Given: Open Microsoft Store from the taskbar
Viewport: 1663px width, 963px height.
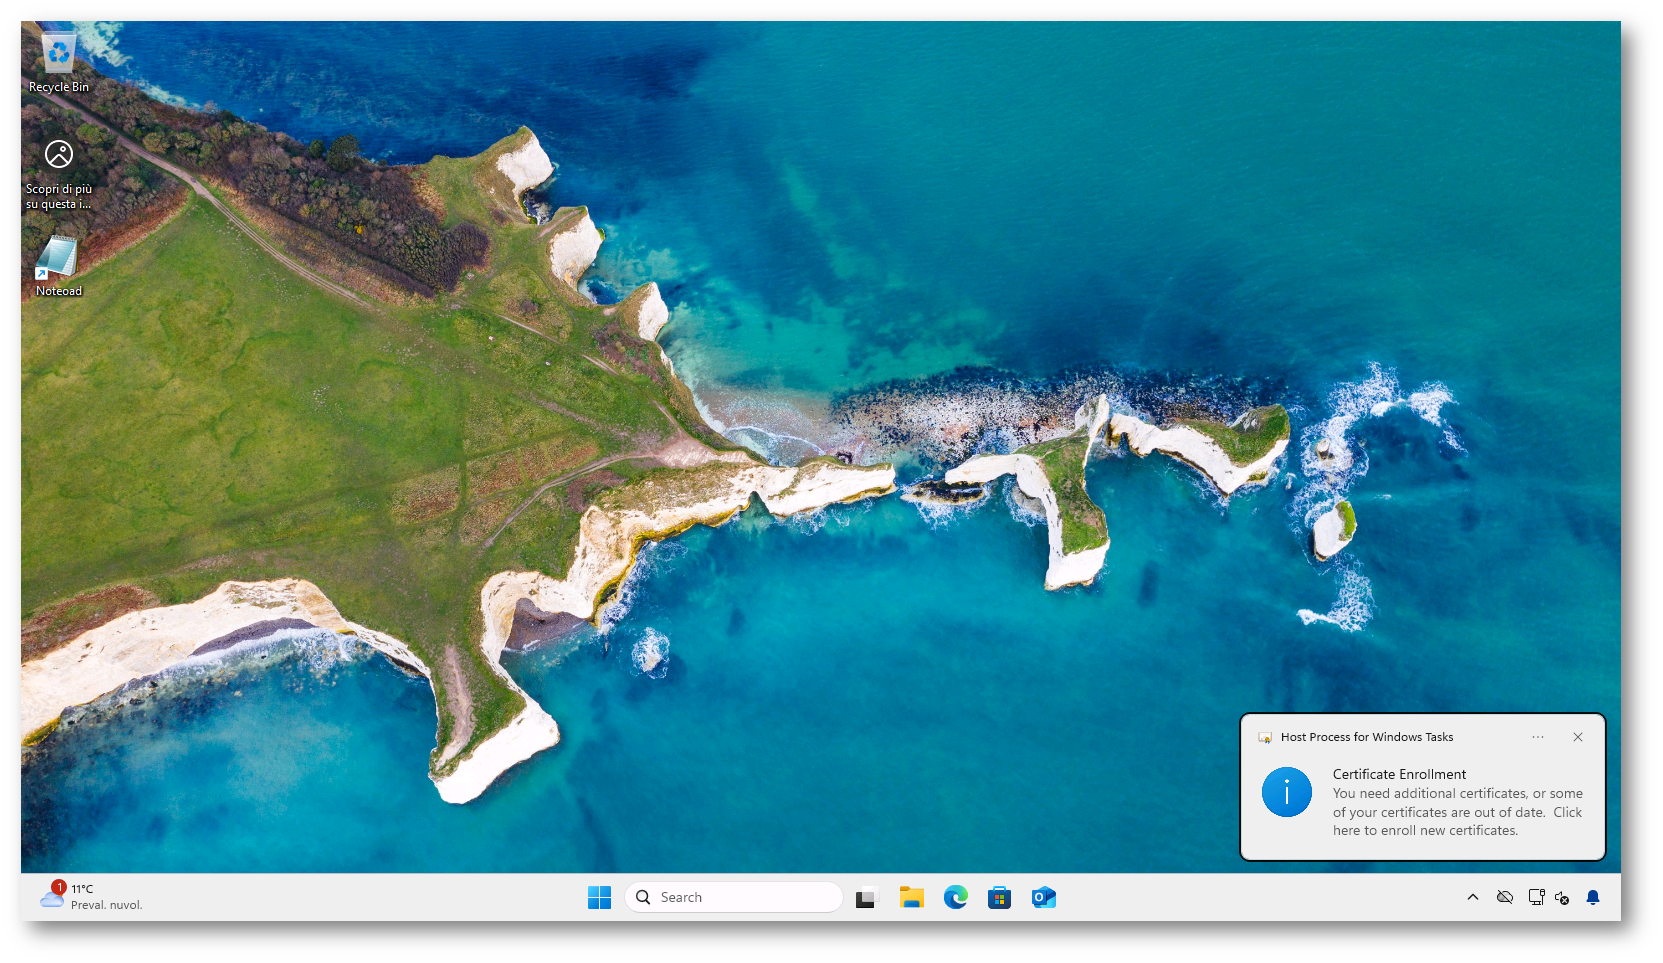Looking at the screenshot, I should point(999,898).
